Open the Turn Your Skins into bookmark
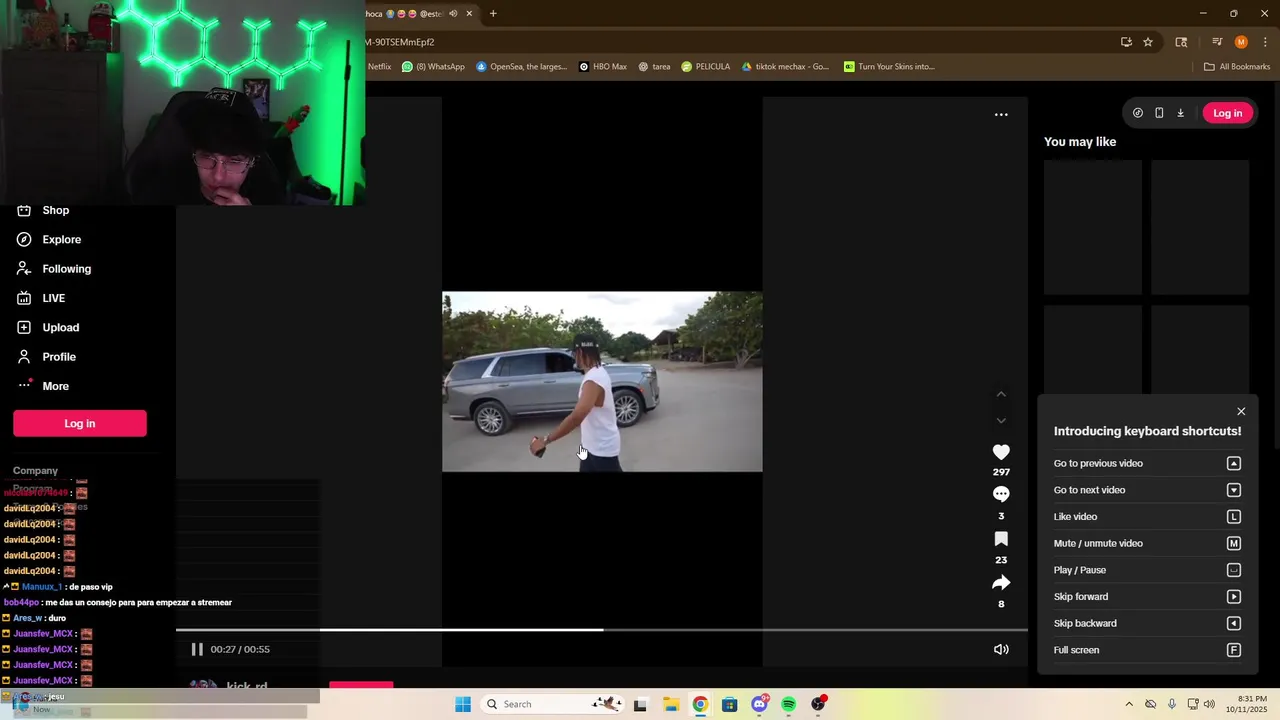1280x720 pixels. pos(889,67)
